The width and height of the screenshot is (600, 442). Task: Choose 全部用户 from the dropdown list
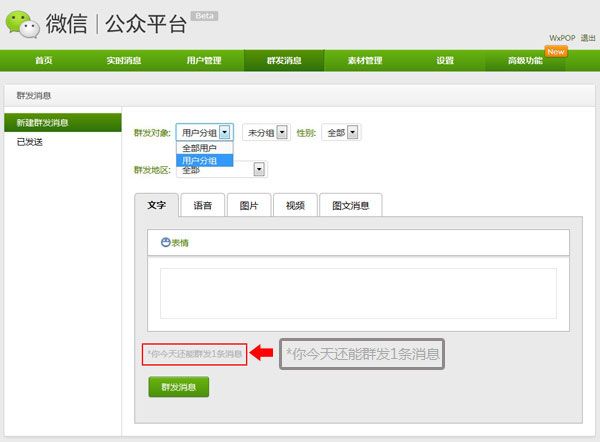(x=204, y=148)
